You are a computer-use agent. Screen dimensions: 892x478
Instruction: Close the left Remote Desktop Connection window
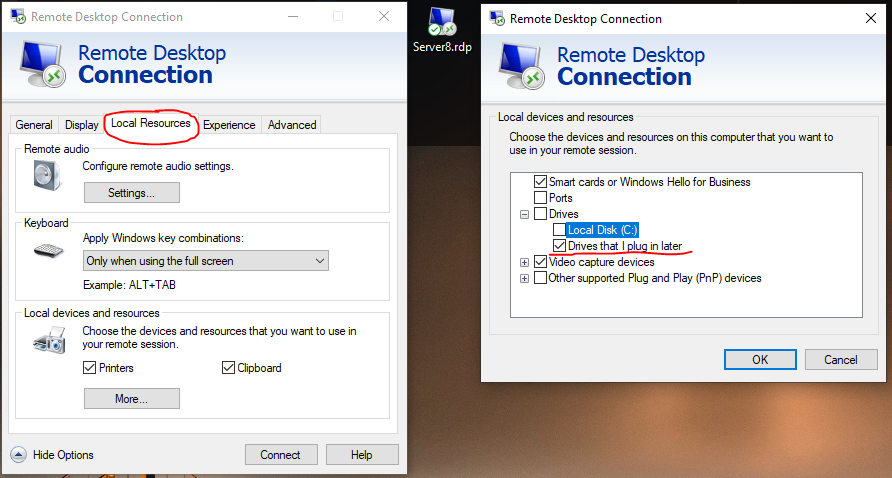(x=384, y=17)
